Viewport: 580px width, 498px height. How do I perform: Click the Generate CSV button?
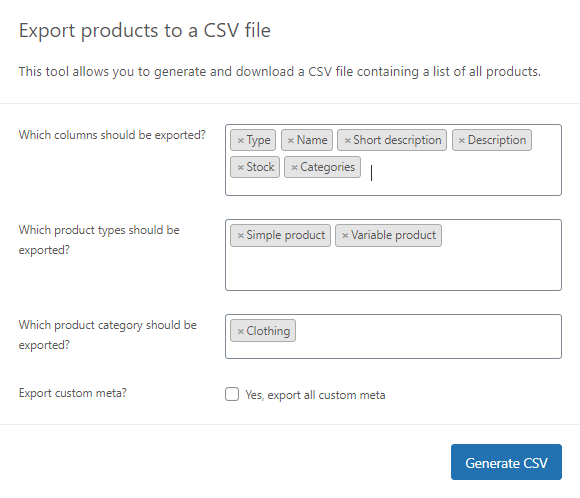506,462
